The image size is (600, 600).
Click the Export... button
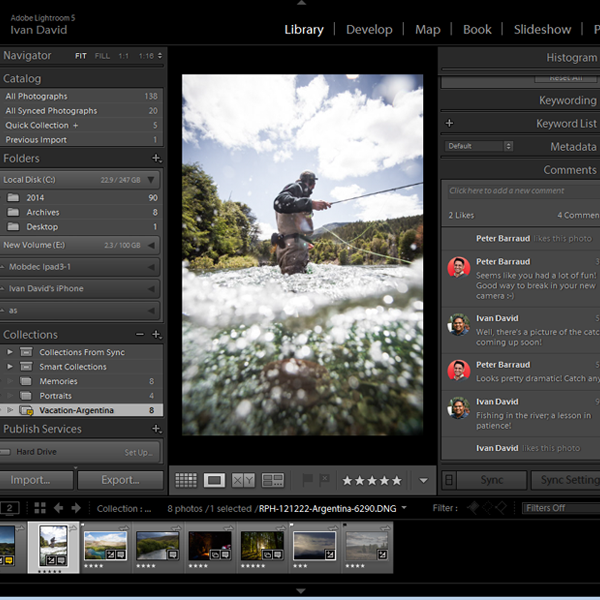[120, 480]
